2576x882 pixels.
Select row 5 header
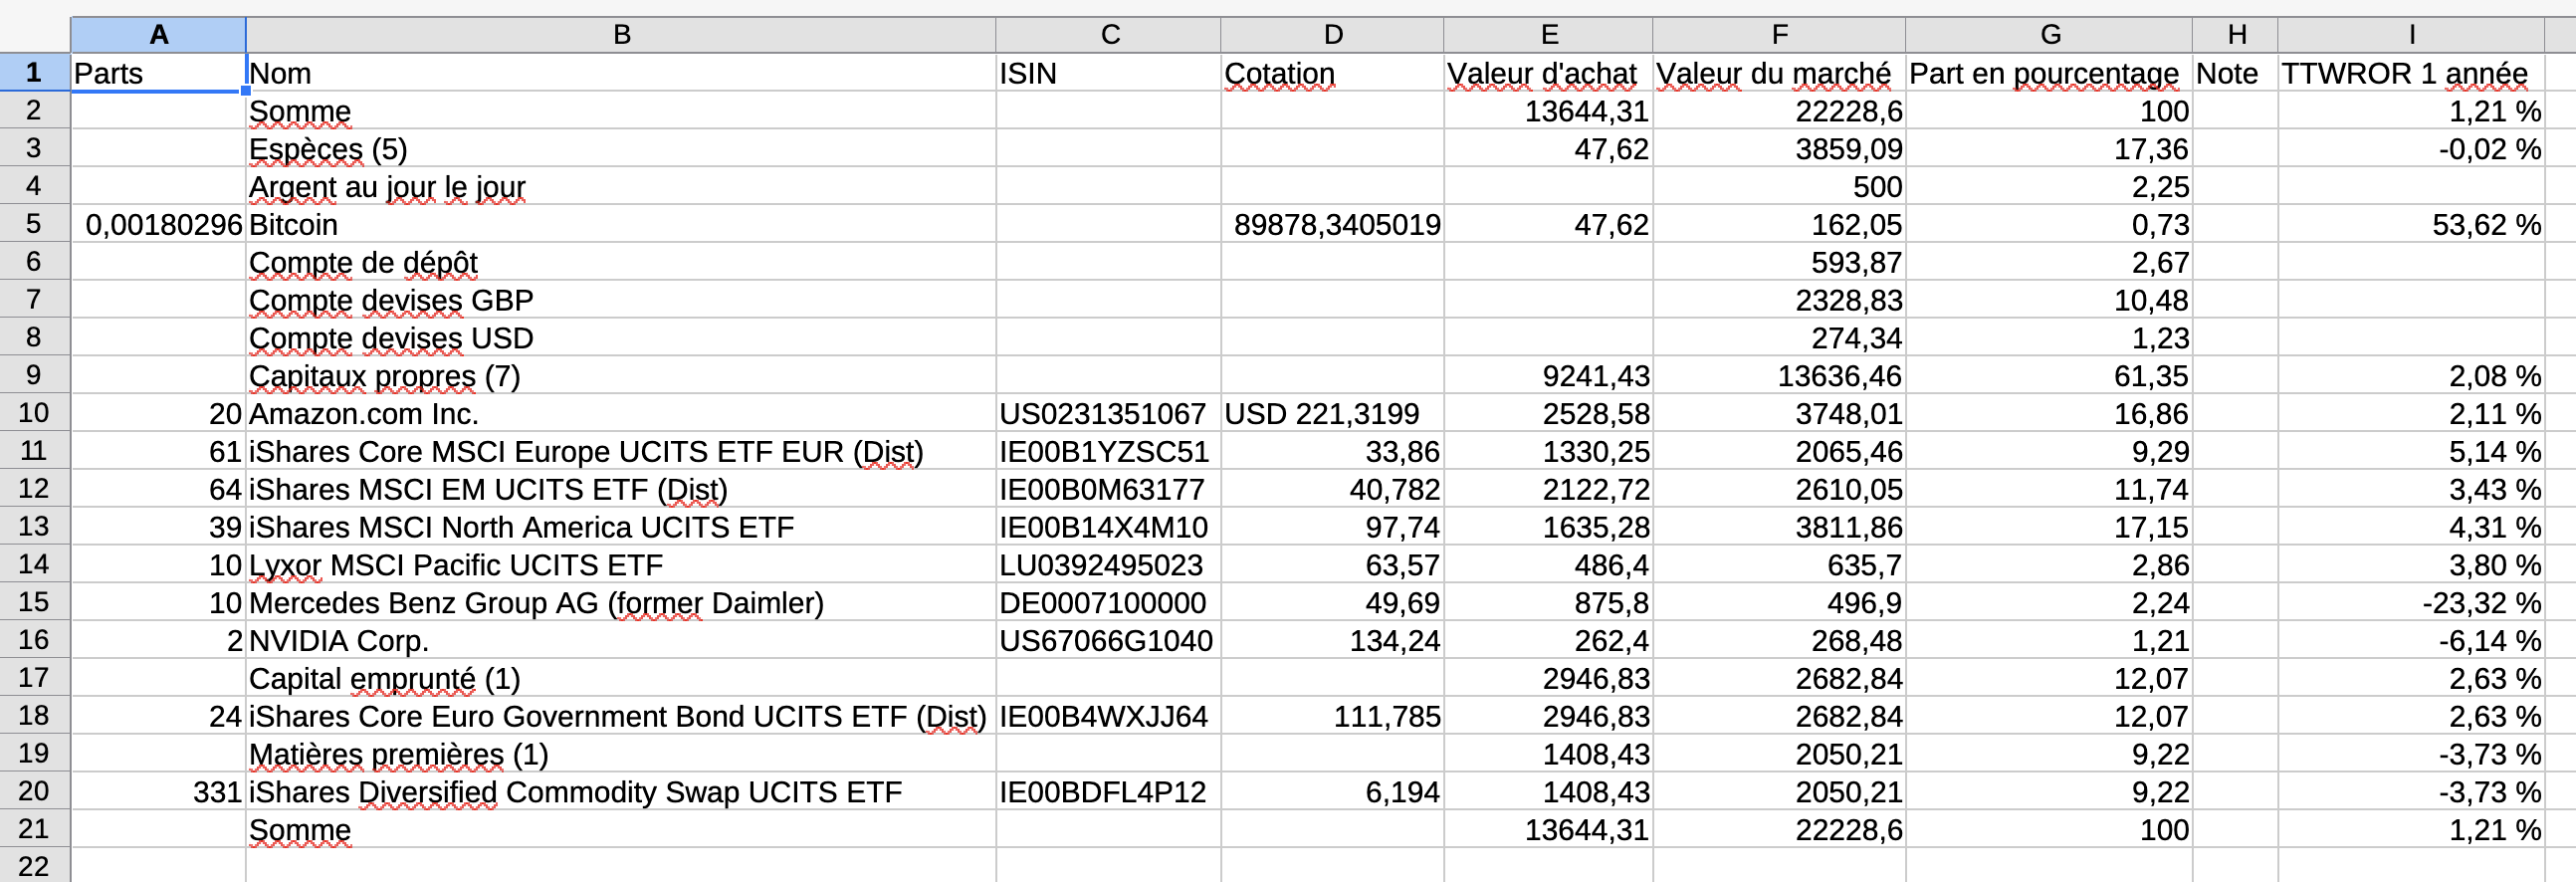pyautogui.click(x=35, y=224)
